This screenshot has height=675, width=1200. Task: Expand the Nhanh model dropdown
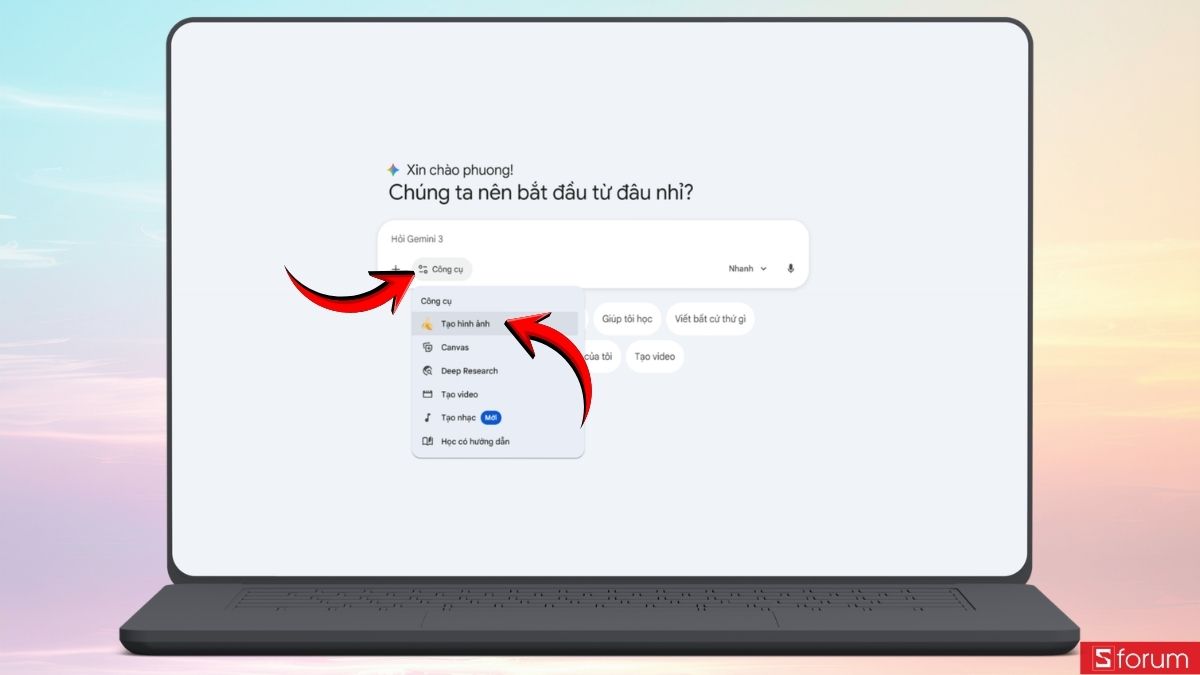click(747, 269)
